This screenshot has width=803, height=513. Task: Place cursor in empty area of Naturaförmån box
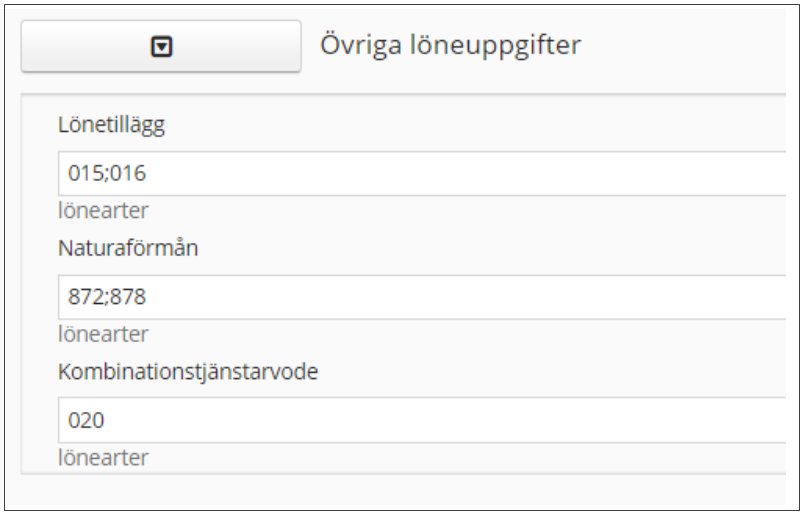coord(461,297)
